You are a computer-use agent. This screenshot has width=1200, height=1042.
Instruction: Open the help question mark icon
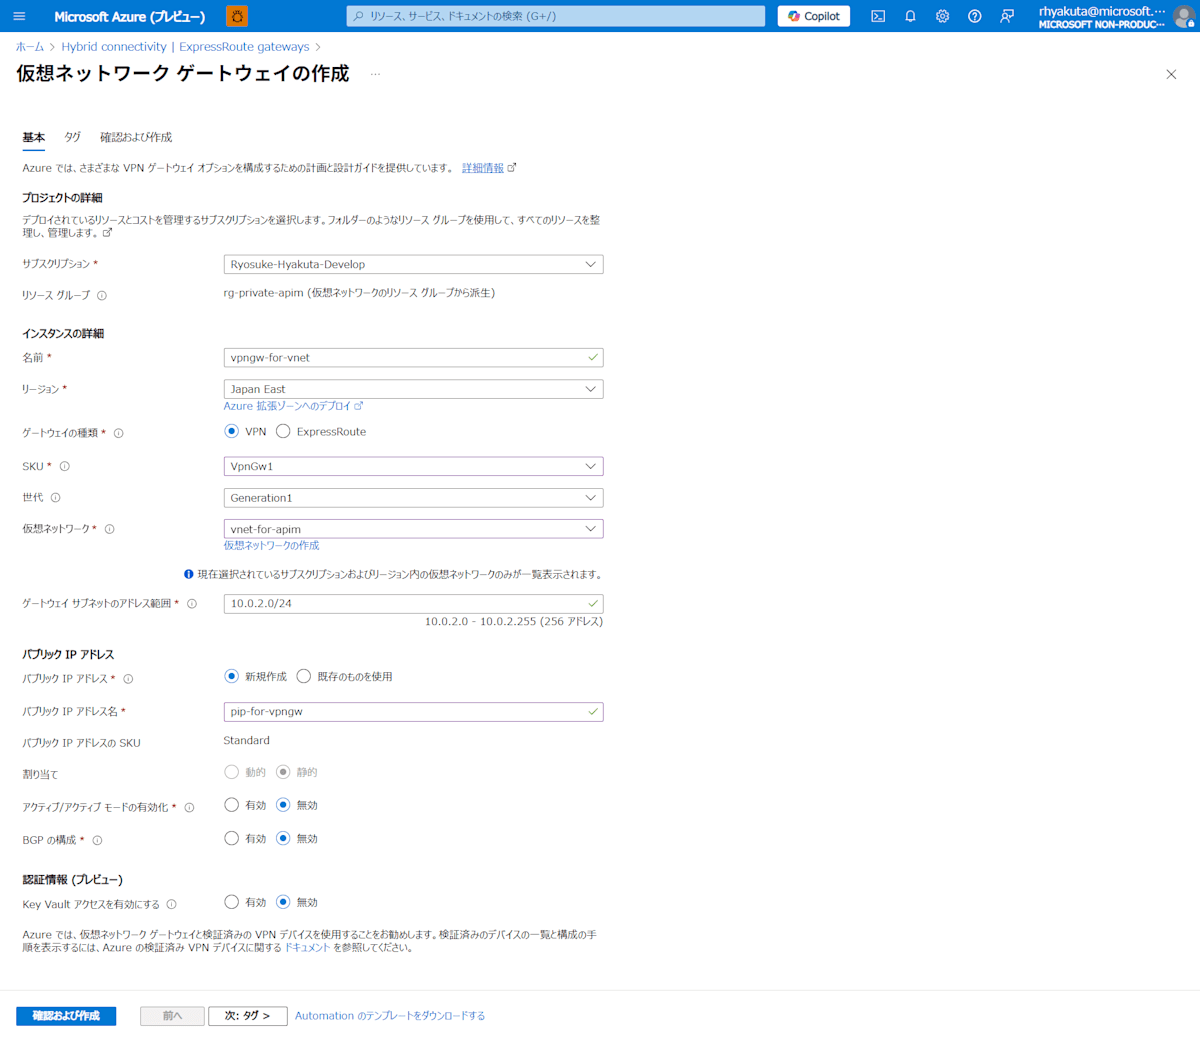974,16
